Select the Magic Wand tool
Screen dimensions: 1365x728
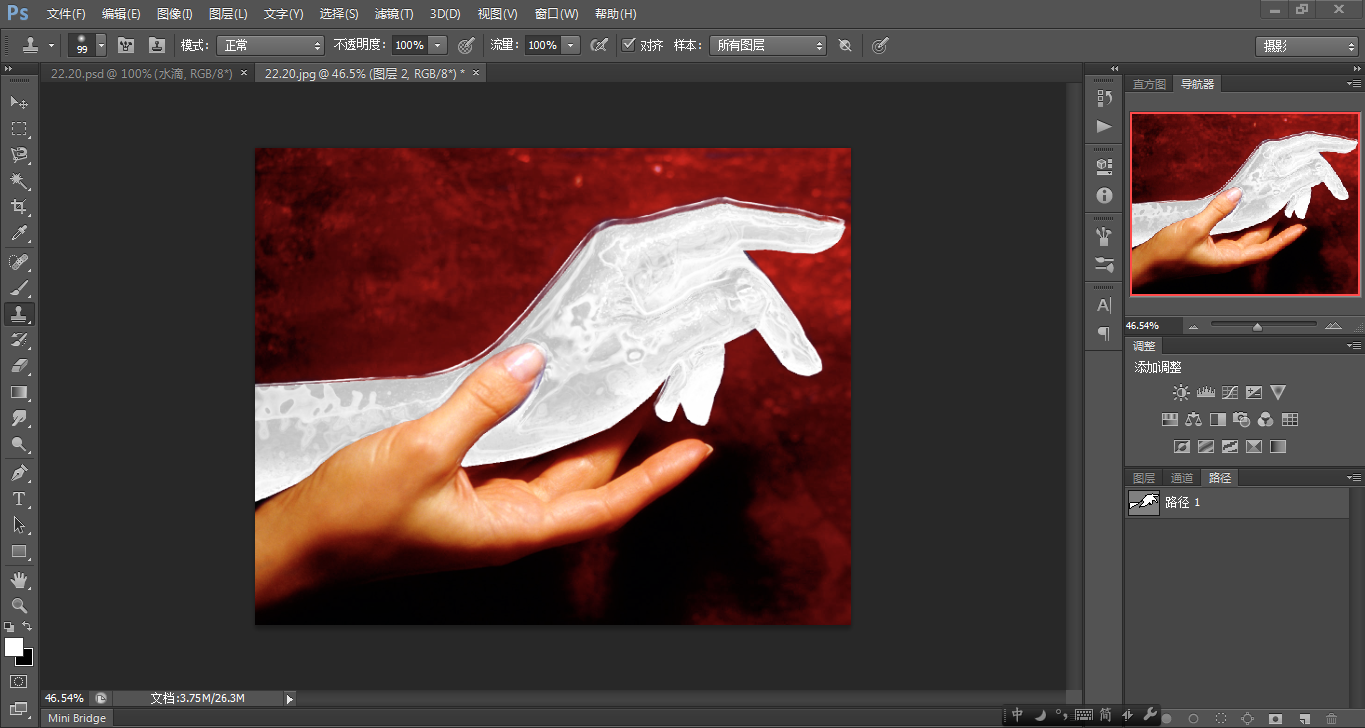(19, 181)
